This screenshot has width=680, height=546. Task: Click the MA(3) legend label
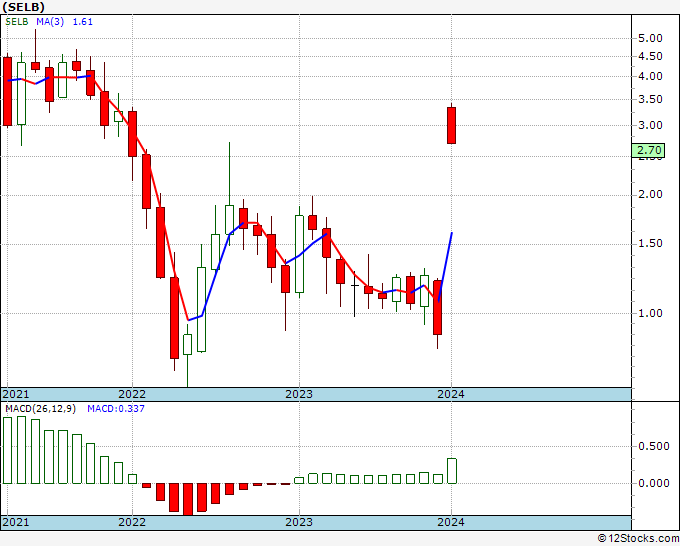(50, 22)
